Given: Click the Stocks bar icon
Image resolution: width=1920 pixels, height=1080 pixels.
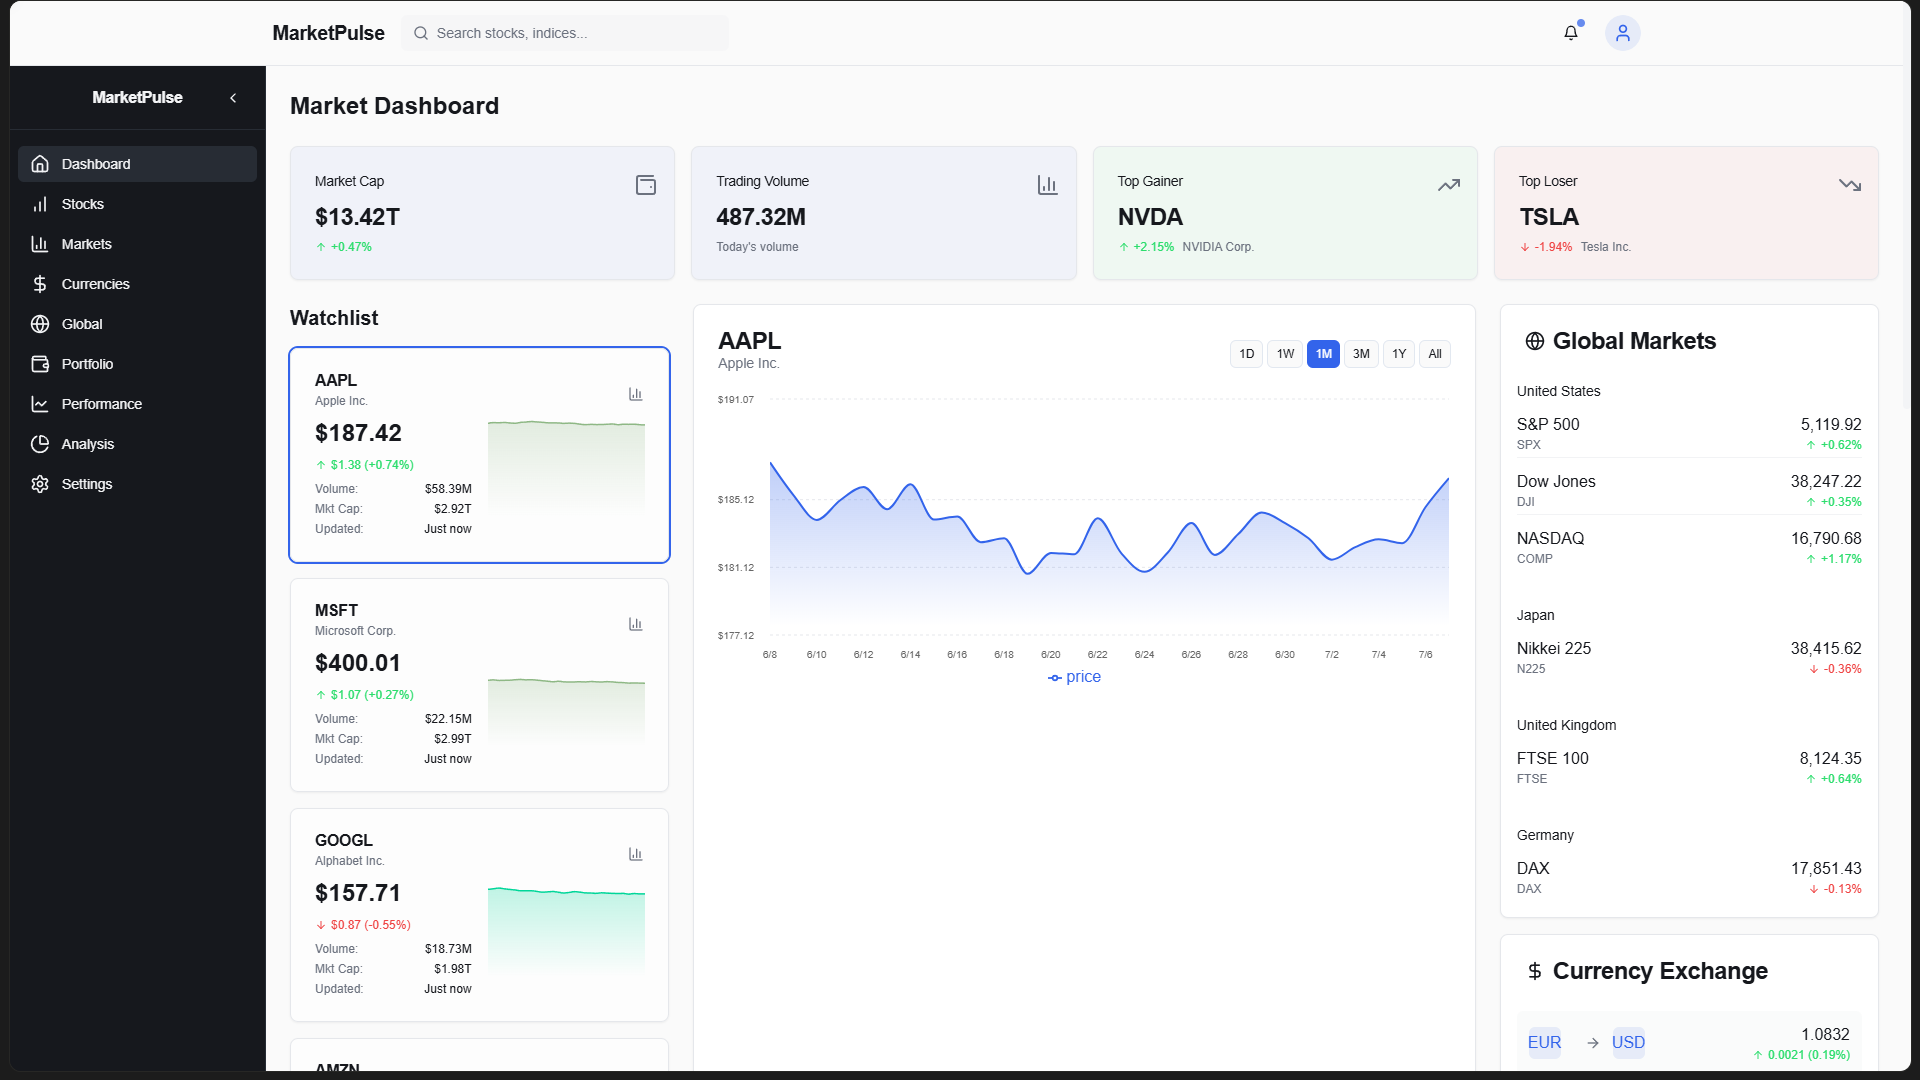Looking at the screenshot, I should tap(40, 204).
